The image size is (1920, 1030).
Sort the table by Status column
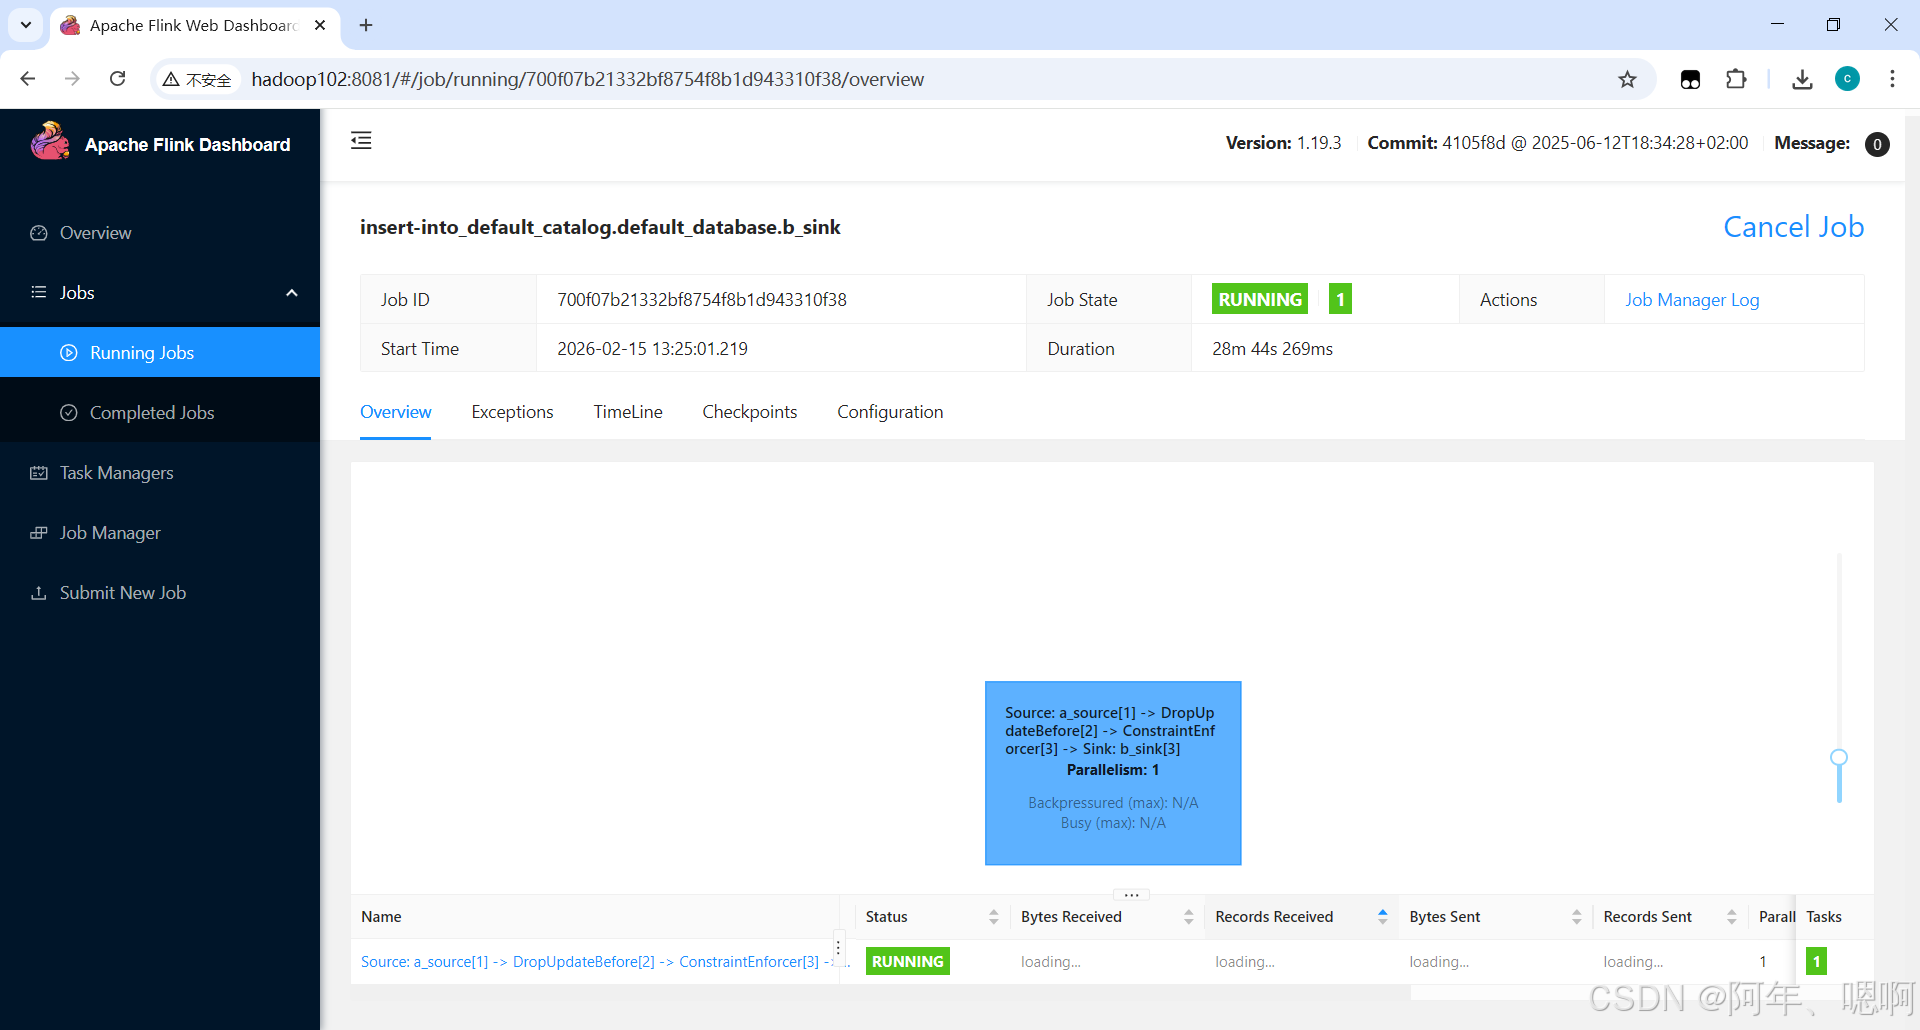click(993, 917)
